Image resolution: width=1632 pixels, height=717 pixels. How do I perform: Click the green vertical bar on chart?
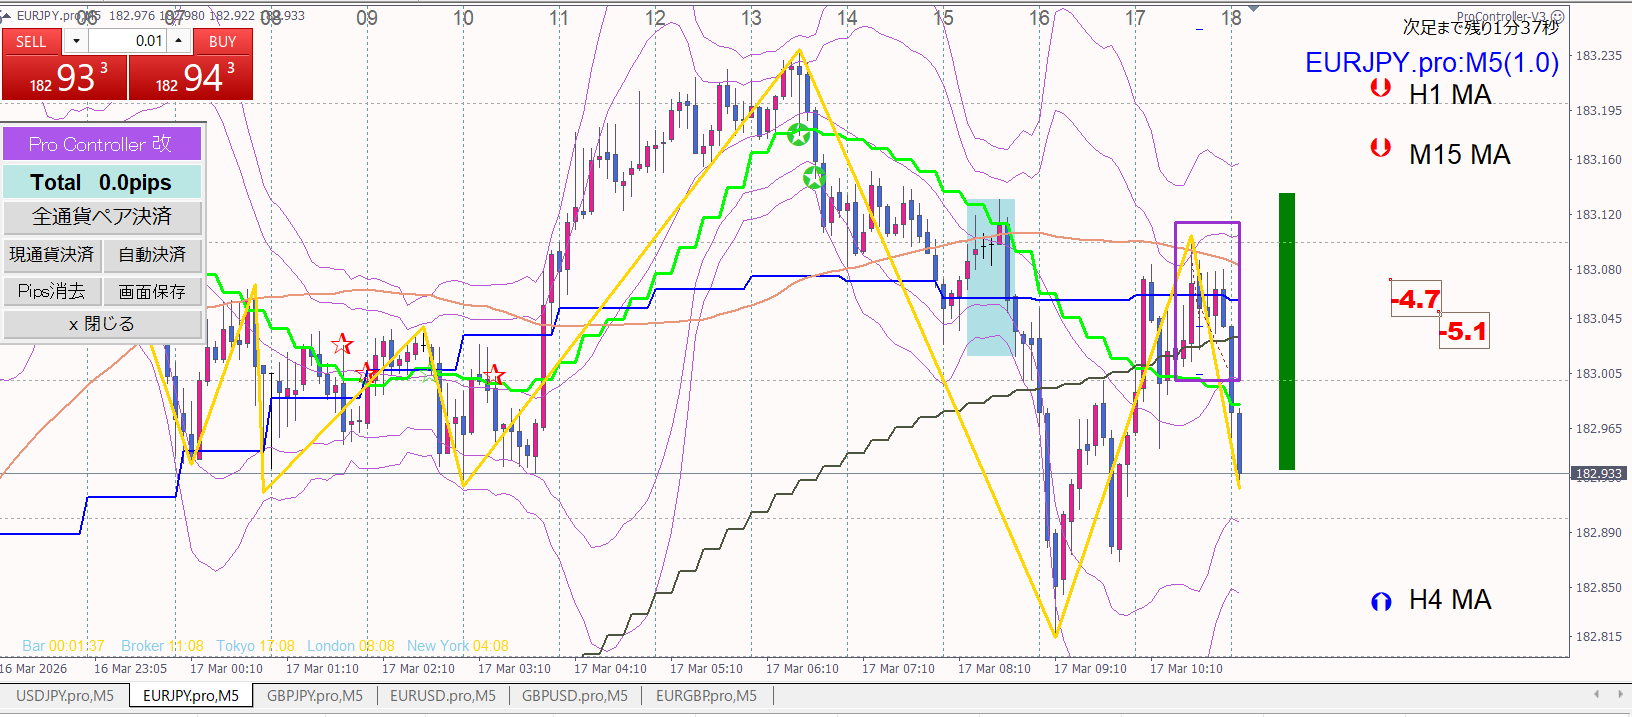click(x=1286, y=331)
